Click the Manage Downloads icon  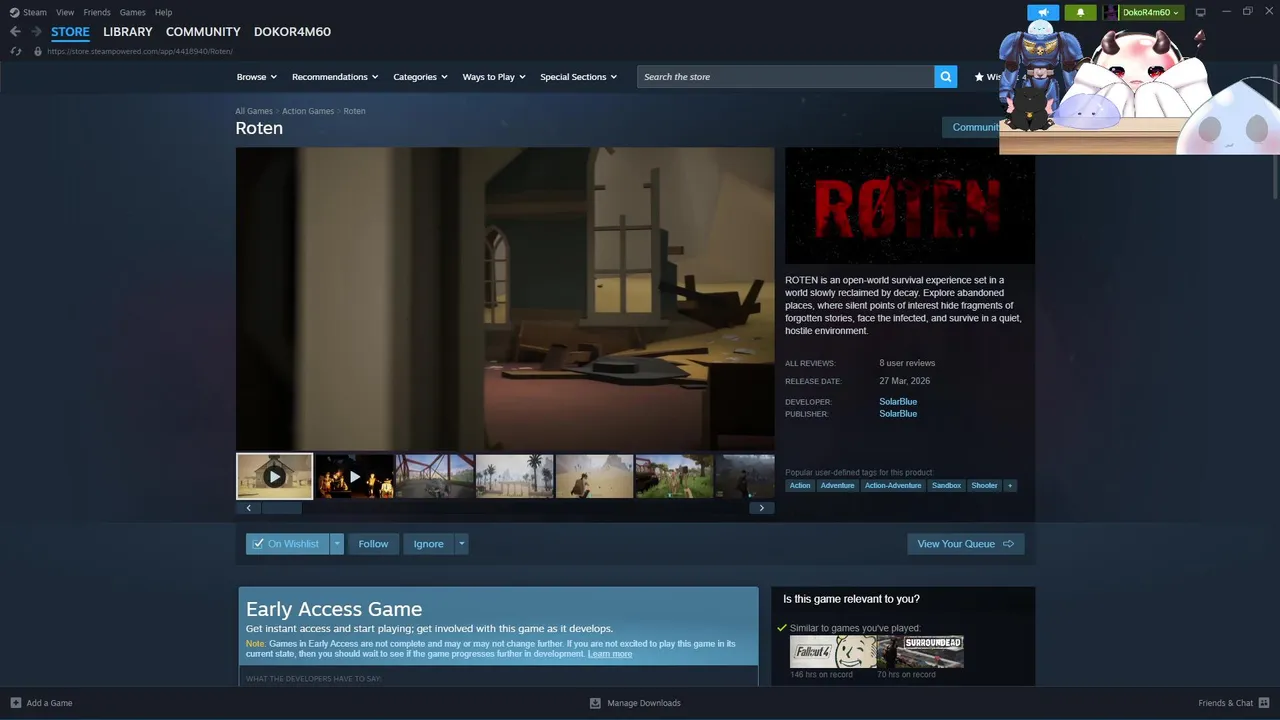tap(595, 703)
